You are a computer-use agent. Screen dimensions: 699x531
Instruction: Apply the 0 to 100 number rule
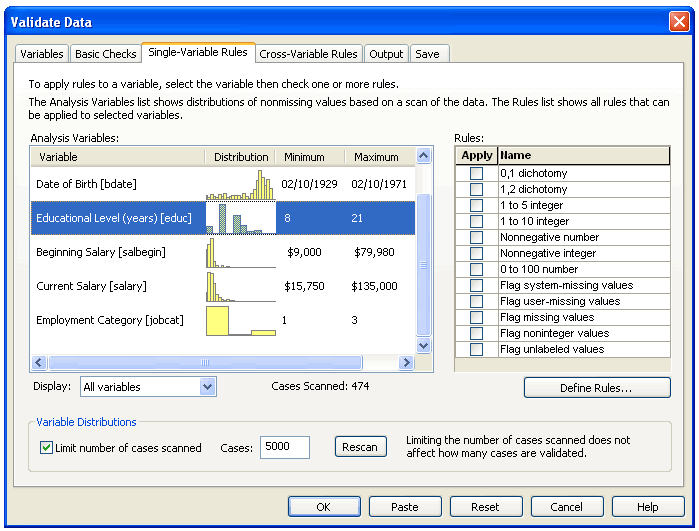(477, 270)
